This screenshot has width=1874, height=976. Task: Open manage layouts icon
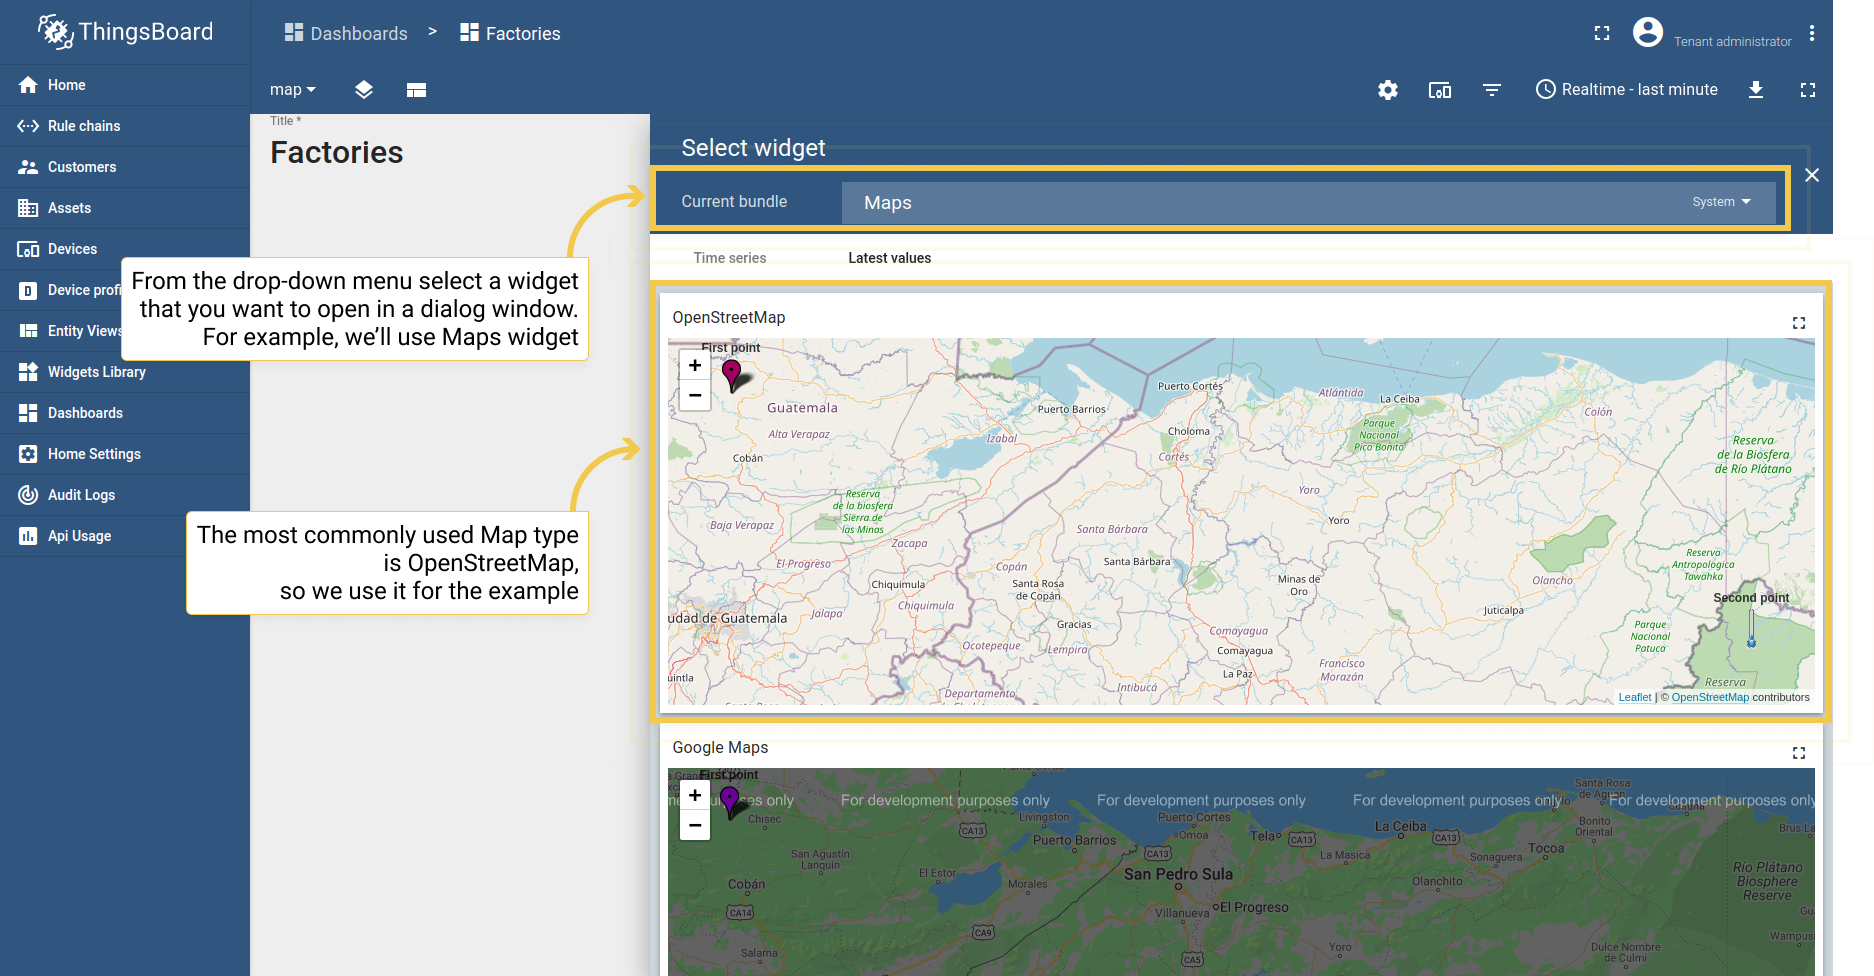coord(417,90)
